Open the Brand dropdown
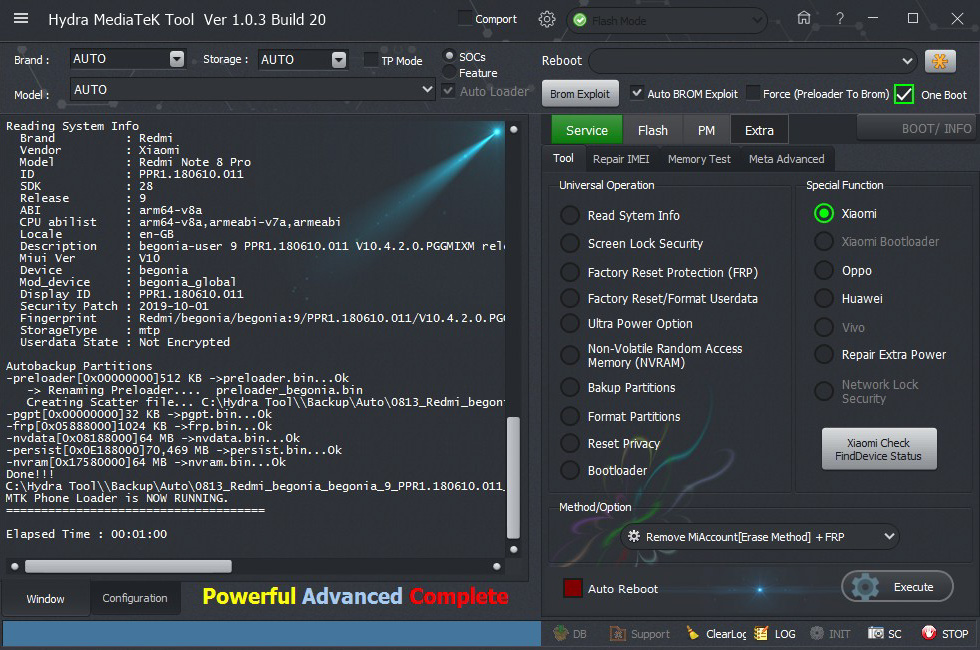980x650 pixels. click(177, 59)
